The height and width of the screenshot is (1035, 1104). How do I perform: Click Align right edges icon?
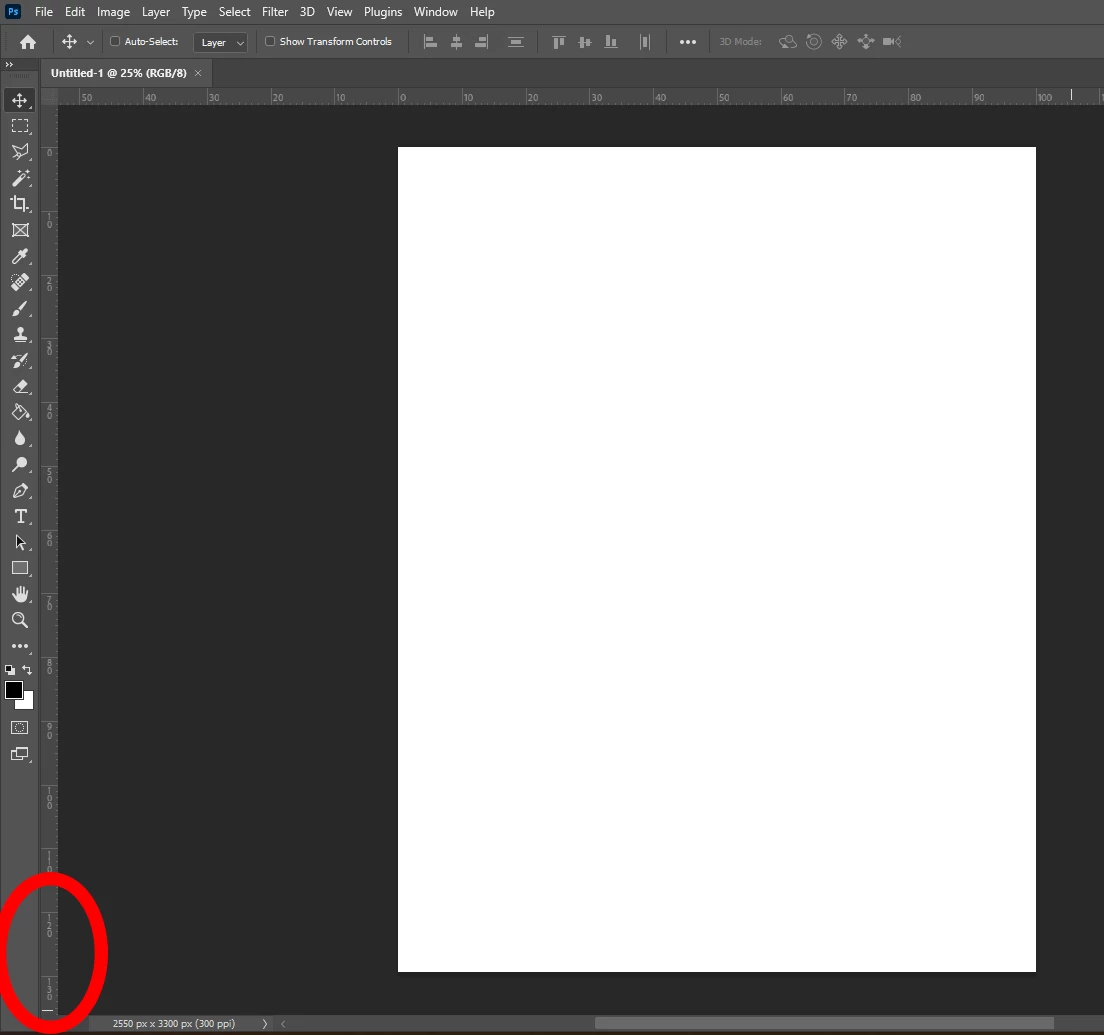tap(482, 42)
